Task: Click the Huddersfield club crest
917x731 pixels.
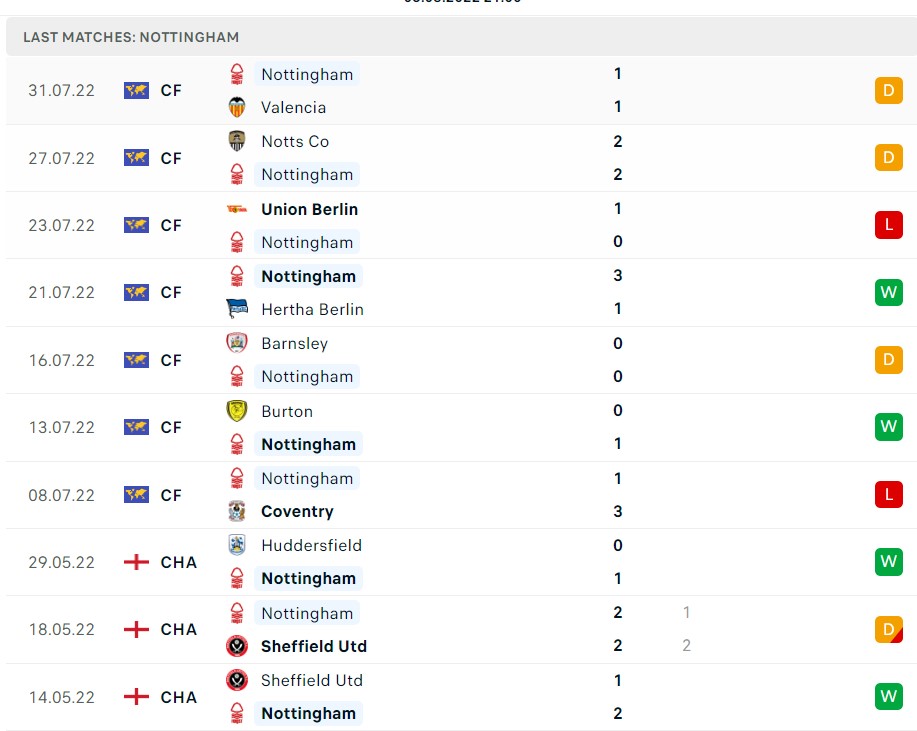Action: 237,545
